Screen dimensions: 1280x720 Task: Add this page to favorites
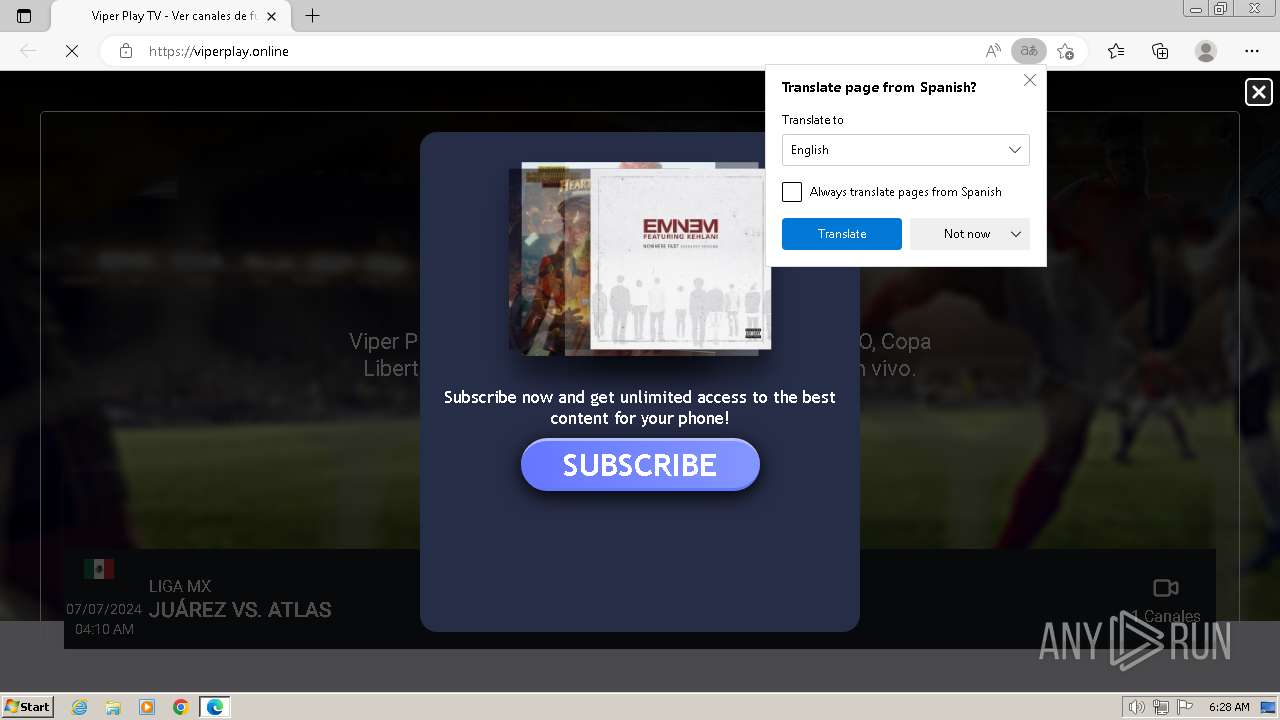tap(1066, 51)
